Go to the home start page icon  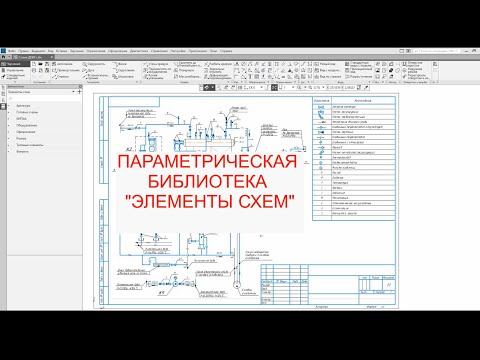click(x=3, y=57)
